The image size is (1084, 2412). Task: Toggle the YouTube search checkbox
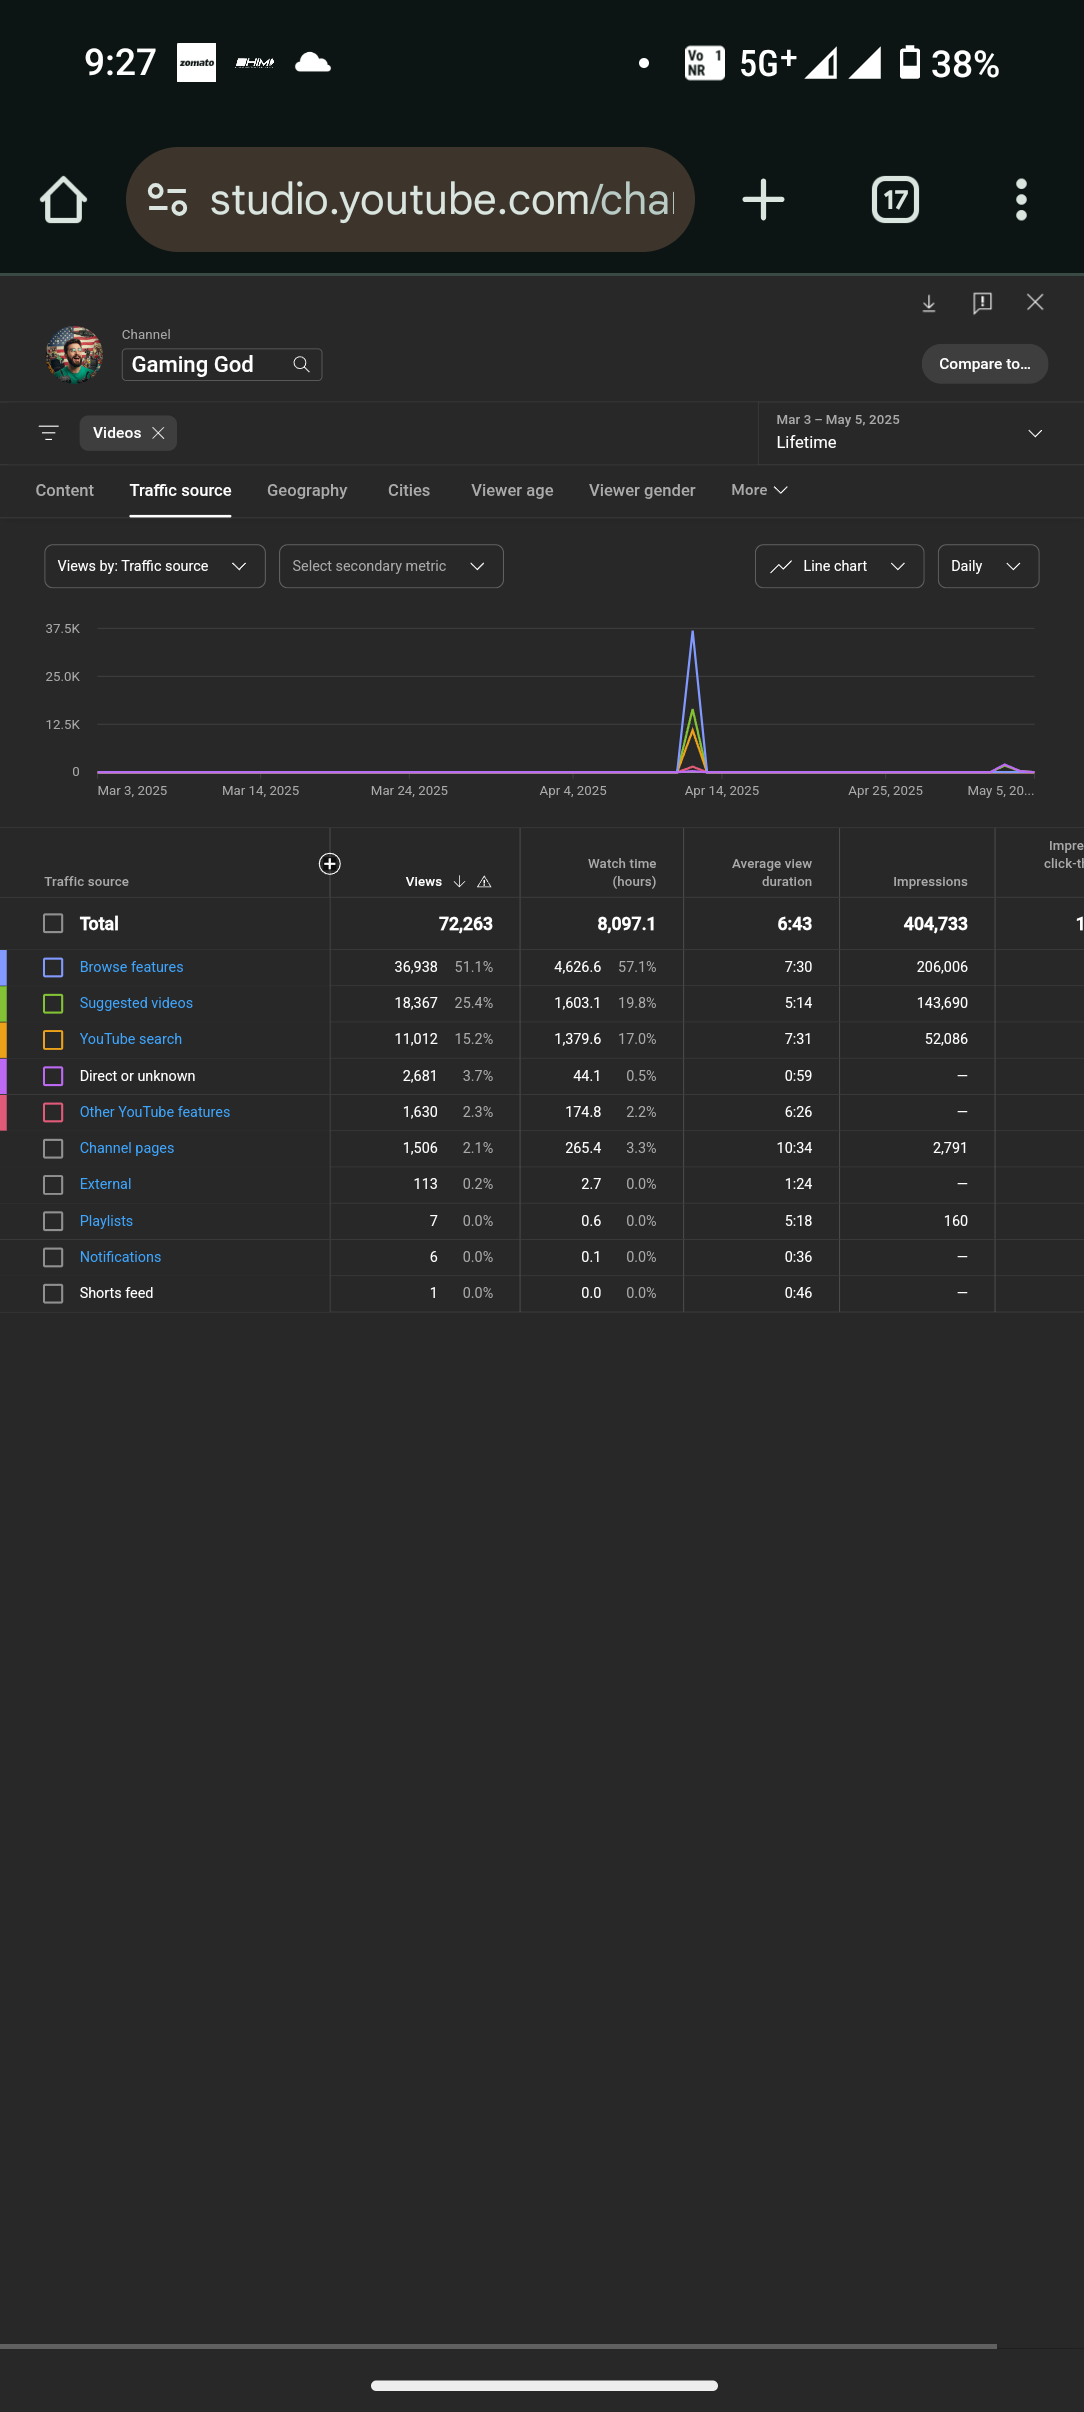coord(53,1040)
